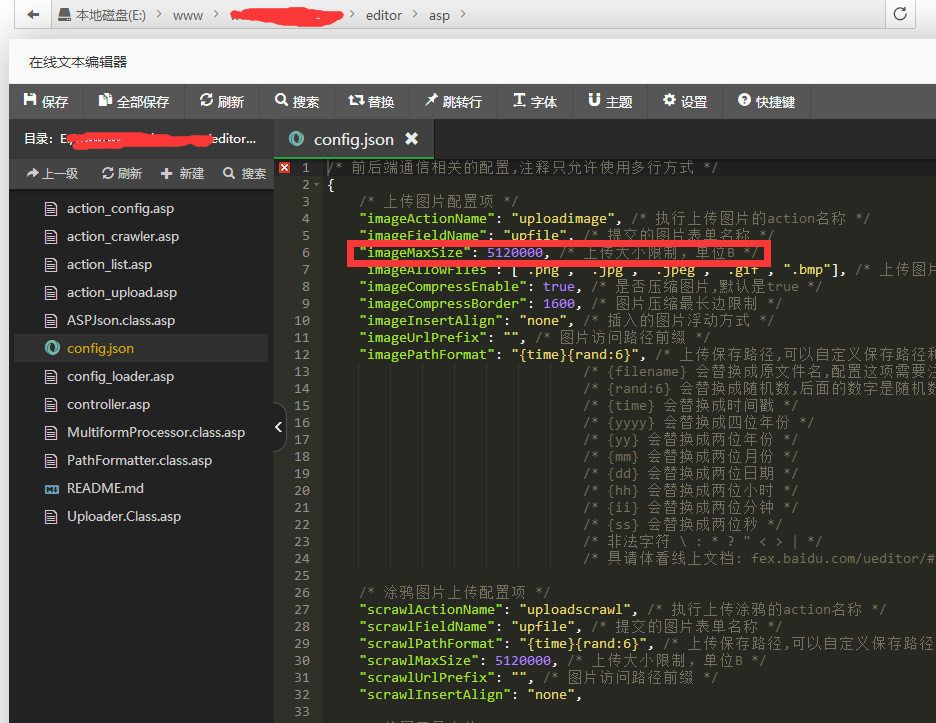
Task: Expand the chevron after www breadcrumb
Action: (216, 14)
